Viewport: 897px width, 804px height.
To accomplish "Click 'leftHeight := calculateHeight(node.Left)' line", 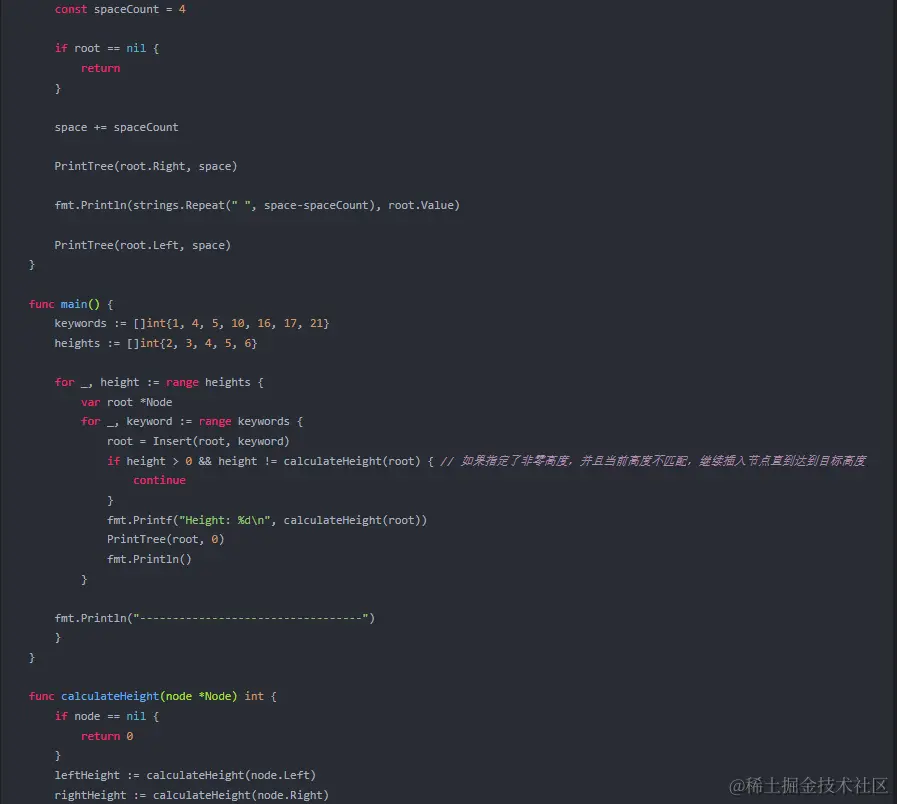I will pos(185,775).
